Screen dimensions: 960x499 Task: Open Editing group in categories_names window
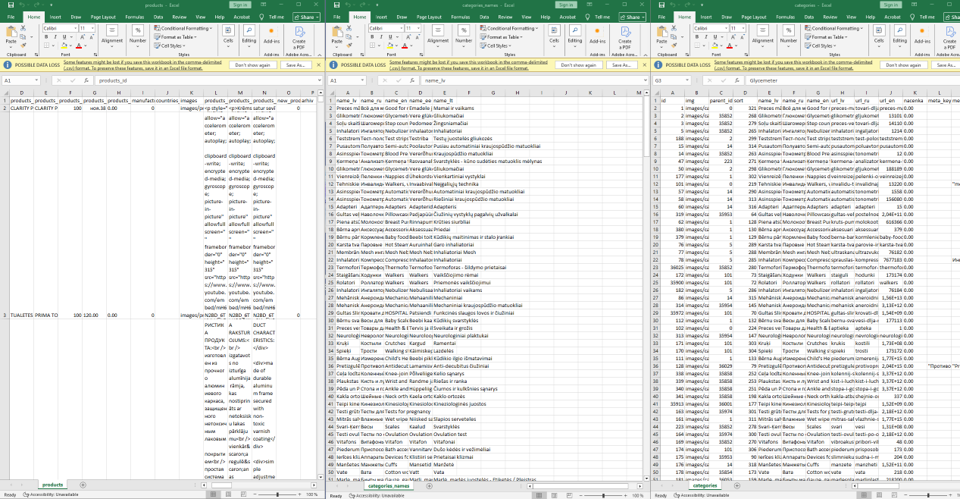tap(575, 35)
